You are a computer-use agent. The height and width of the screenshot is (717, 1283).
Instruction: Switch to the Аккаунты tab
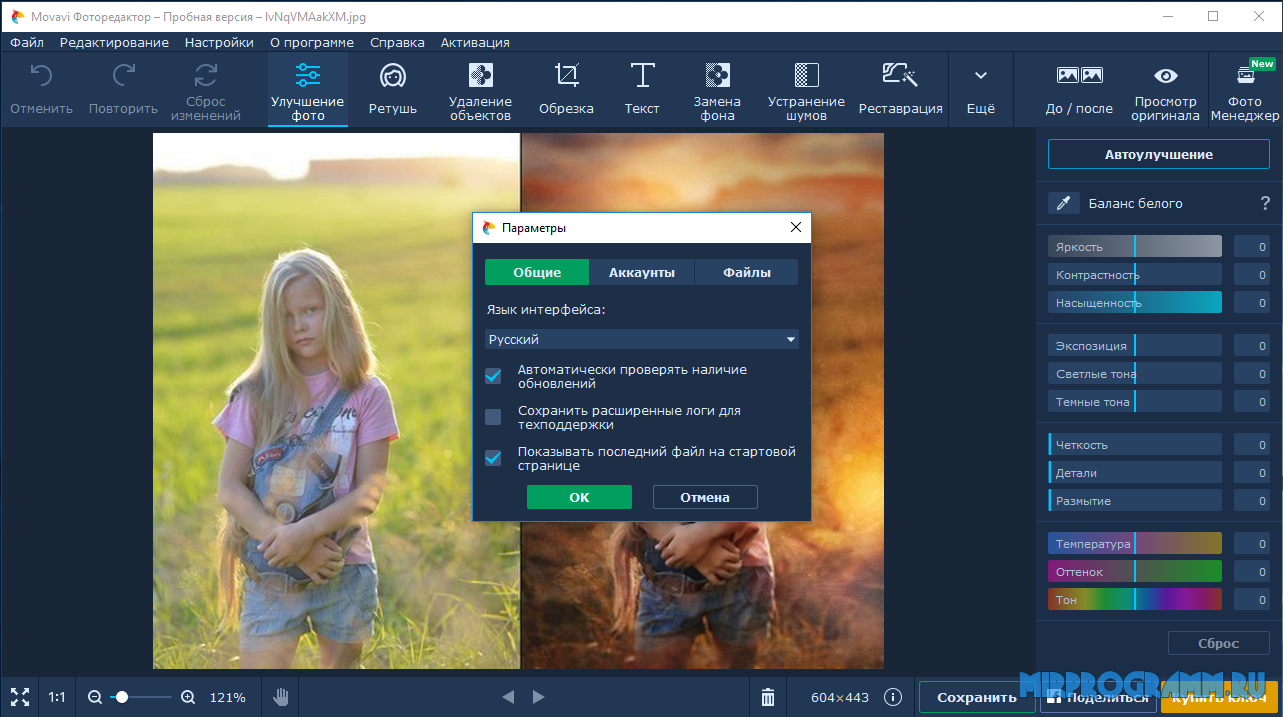pos(641,272)
